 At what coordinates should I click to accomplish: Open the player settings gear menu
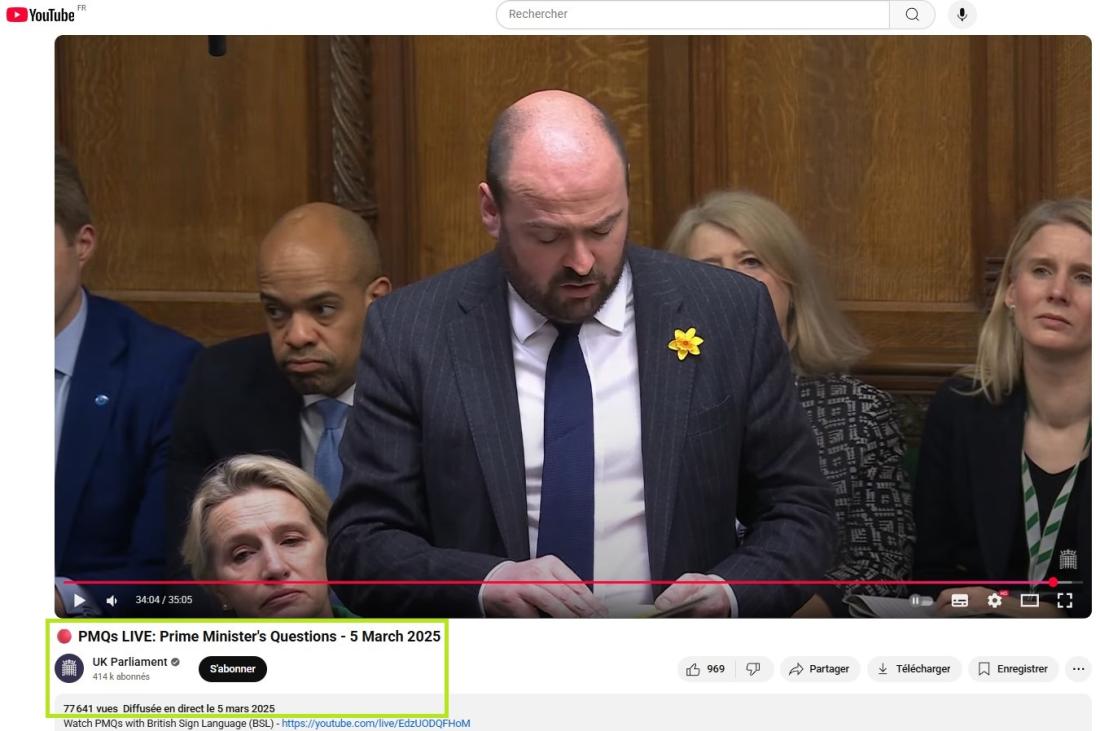pos(994,600)
